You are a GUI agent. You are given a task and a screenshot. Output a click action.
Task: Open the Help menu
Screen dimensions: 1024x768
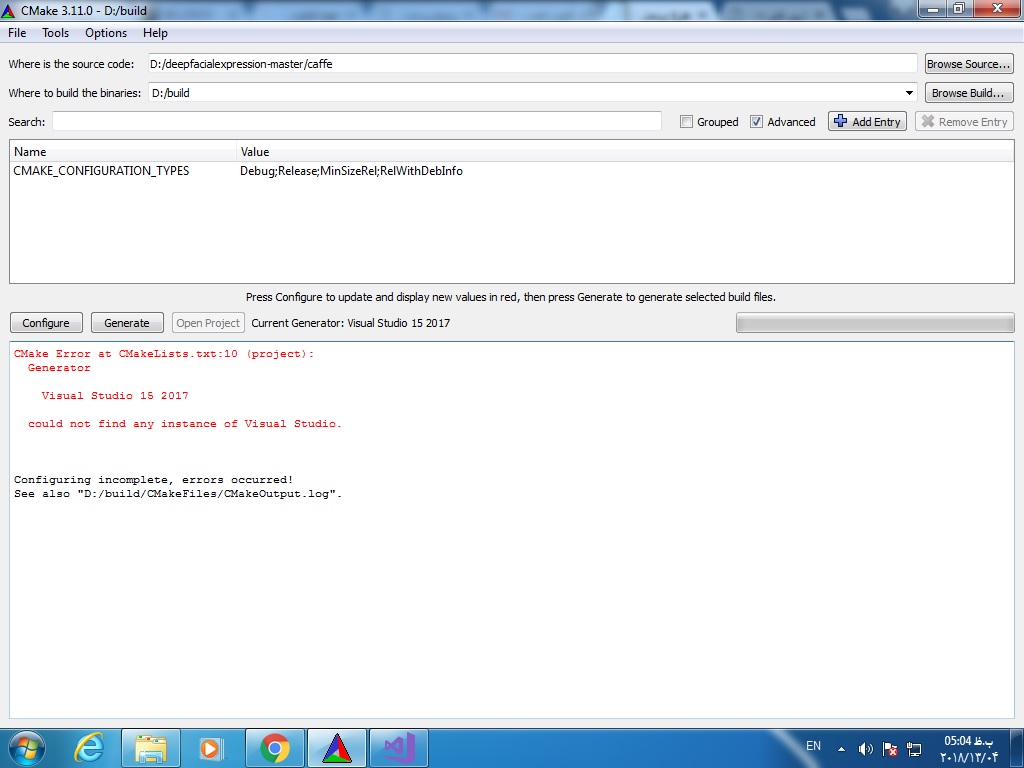pyautogui.click(x=155, y=33)
